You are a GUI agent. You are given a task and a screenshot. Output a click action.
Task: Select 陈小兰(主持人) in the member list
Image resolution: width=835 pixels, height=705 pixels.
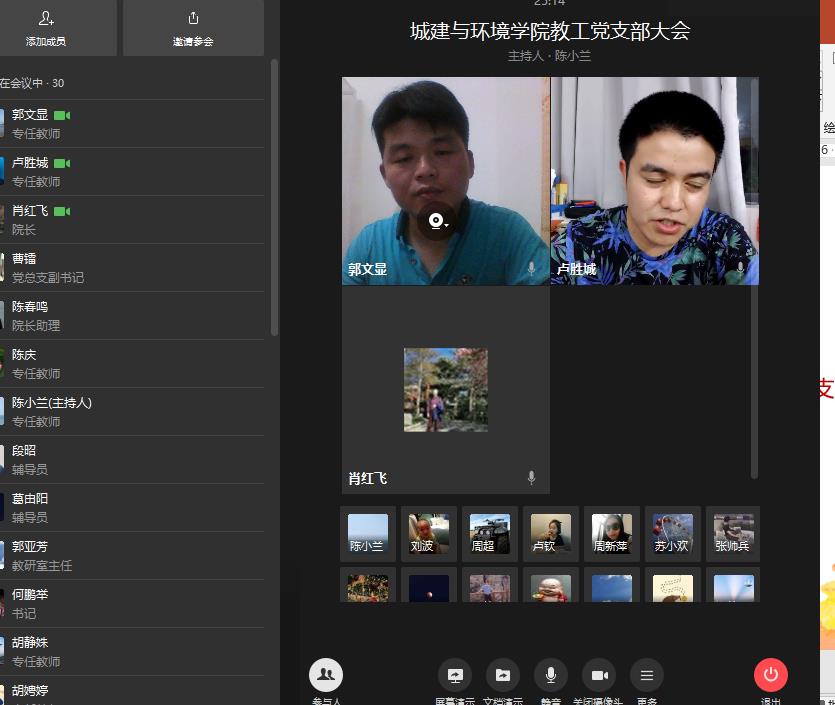click(x=132, y=412)
